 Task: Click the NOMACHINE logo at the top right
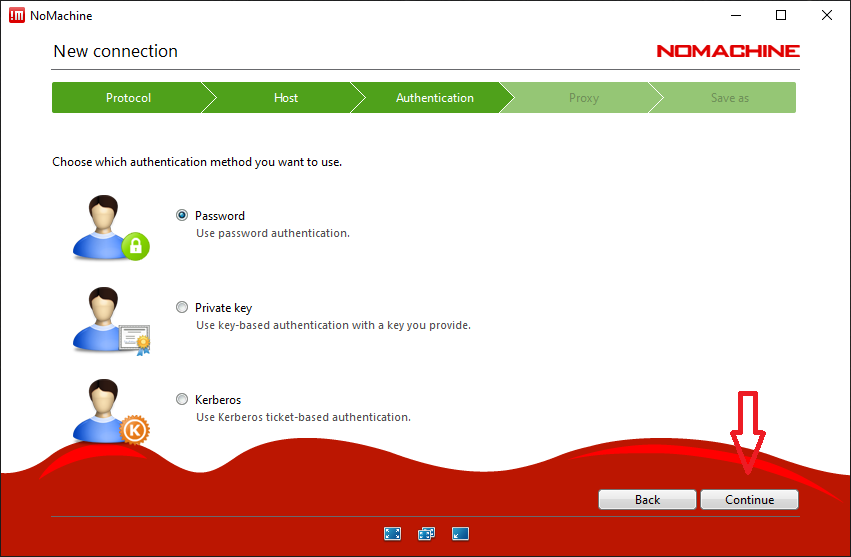(728, 51)
